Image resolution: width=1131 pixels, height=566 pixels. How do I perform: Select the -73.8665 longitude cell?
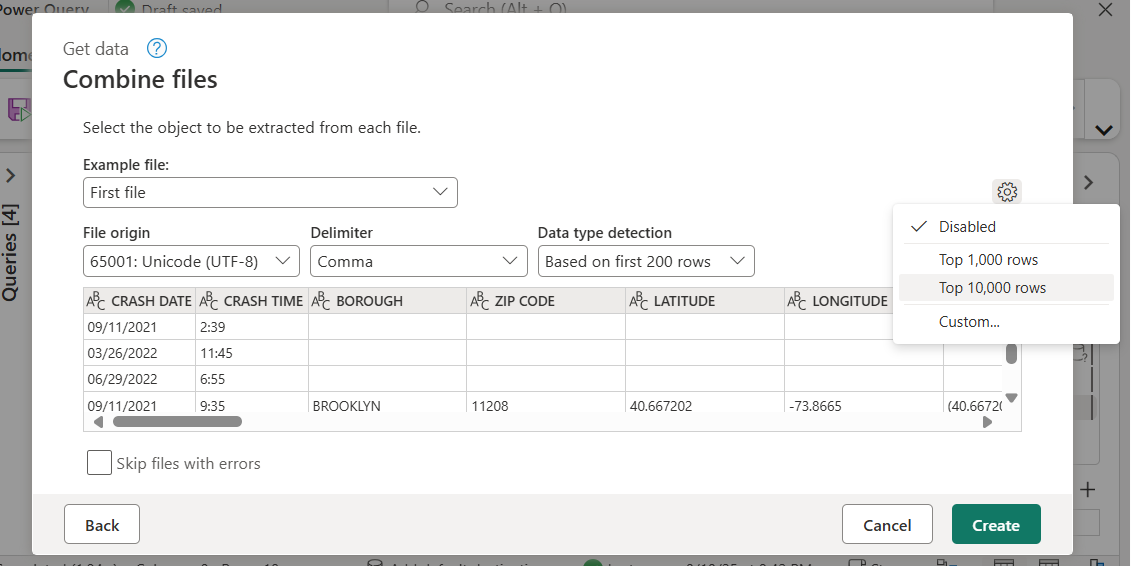[864, 403]
